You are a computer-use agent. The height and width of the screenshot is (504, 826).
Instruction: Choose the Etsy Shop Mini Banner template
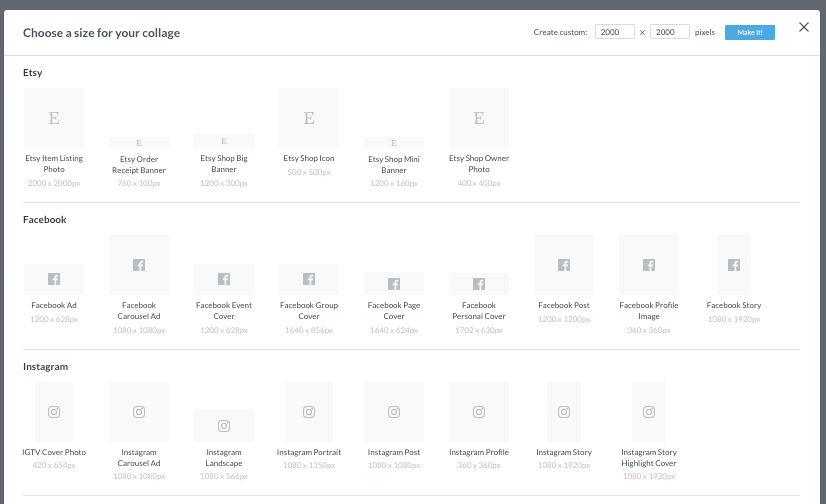pos(394,143)
